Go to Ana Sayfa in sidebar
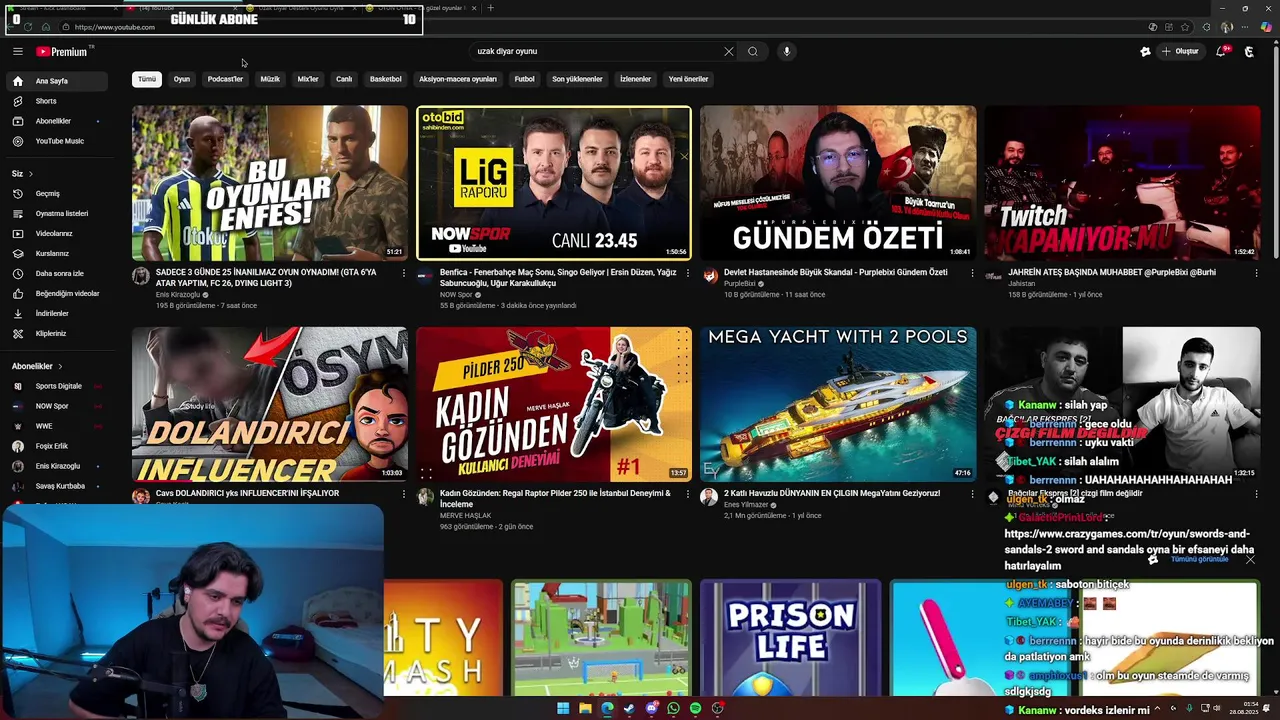The image size is (1280, 720). point(56,81)
